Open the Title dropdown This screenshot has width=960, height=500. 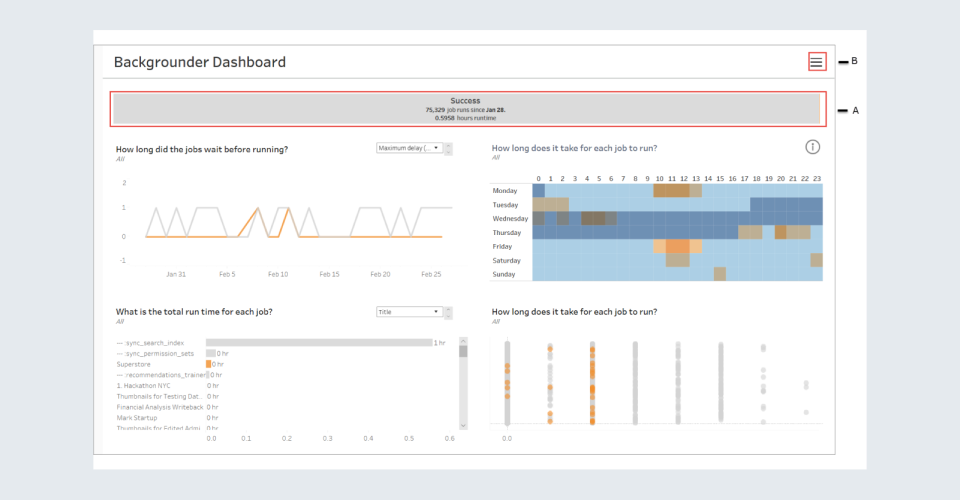point(409,312)
